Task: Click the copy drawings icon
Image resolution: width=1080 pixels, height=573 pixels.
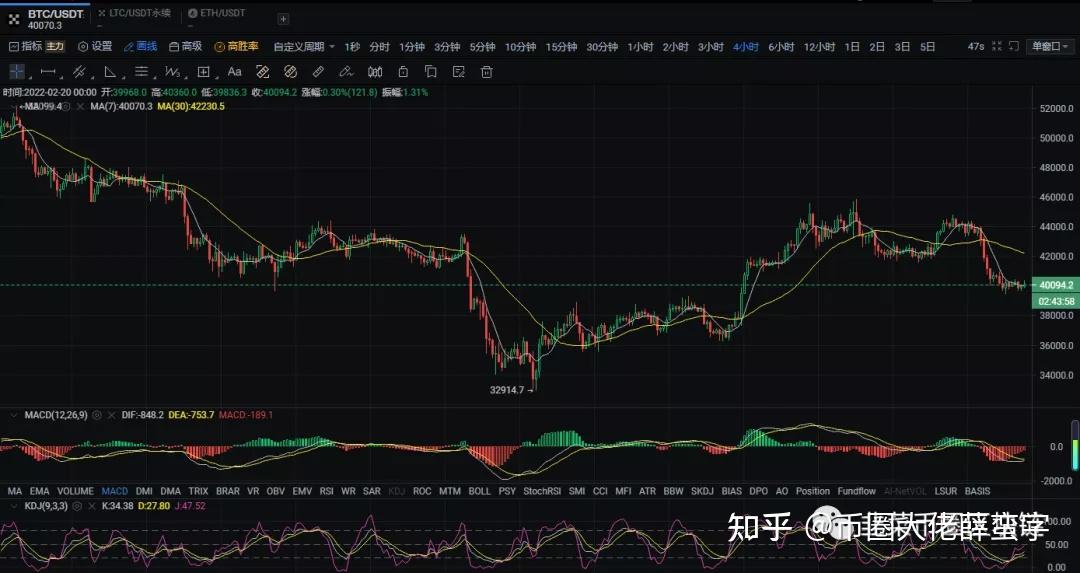Action: 430,72
